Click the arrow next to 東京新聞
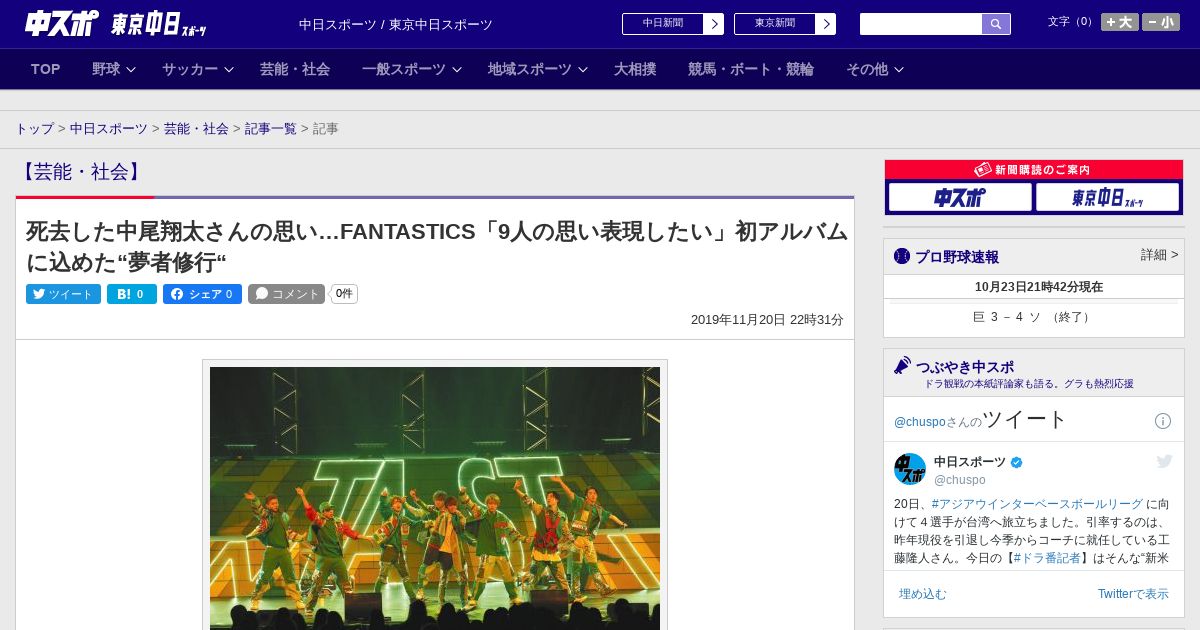Image resolution: width=1200 pixels, height=630 pixels. pos(826,24)
